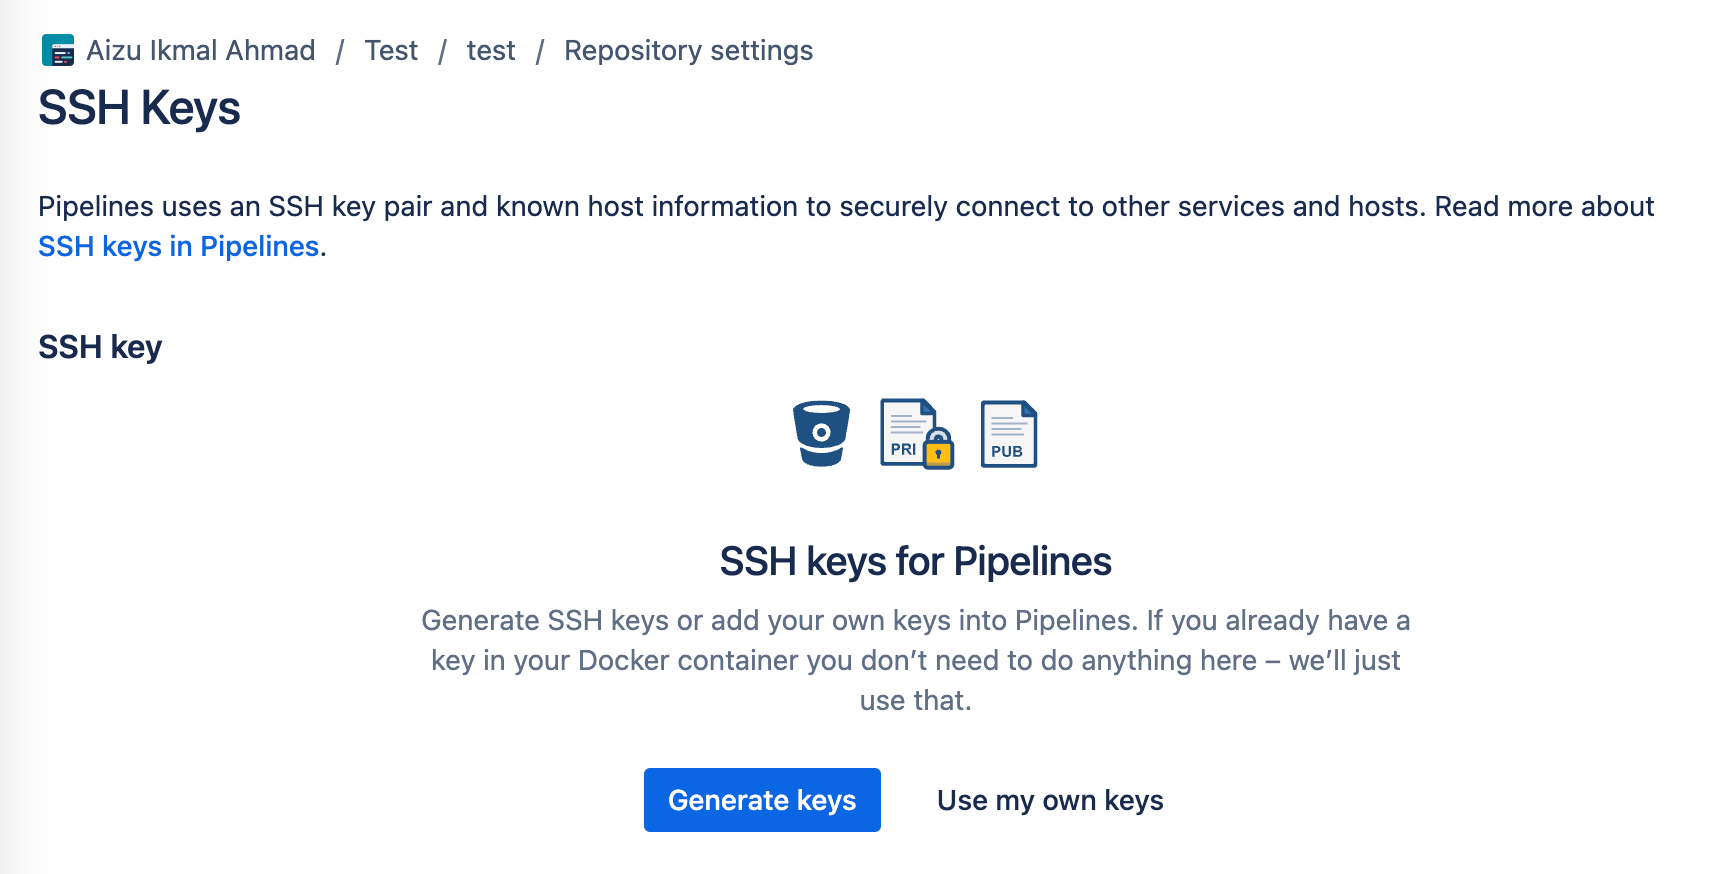
Task: Click the Bitbucket bucket icon
Action: 821,433
